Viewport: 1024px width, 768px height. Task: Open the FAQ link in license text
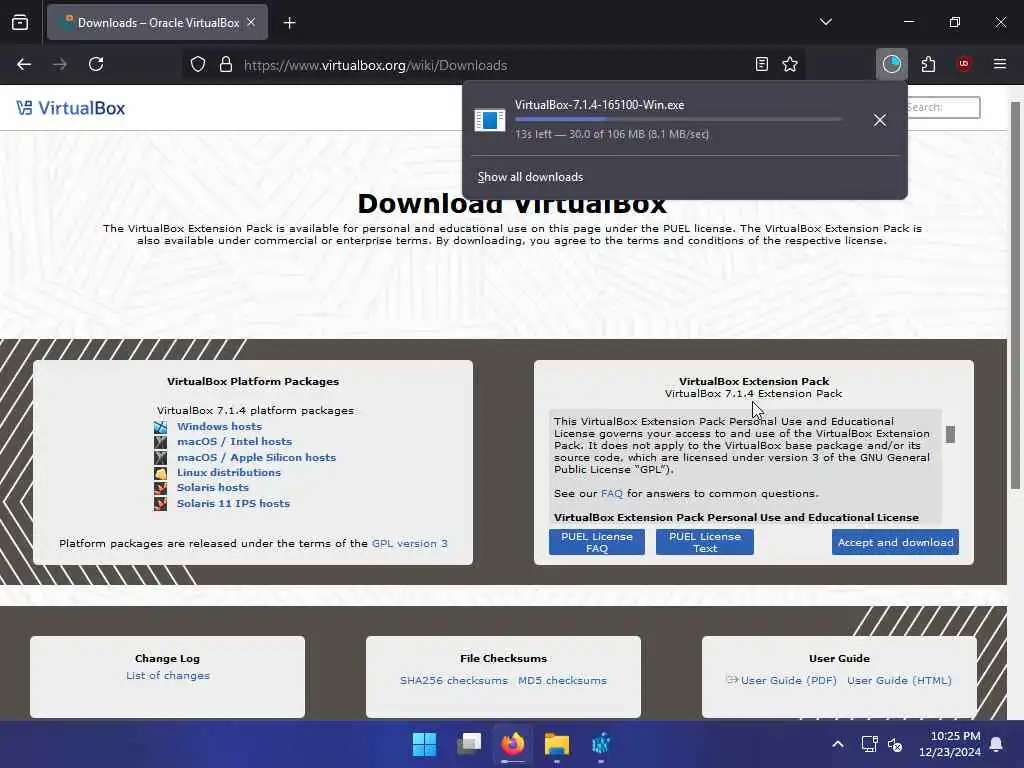pos(611,494)
